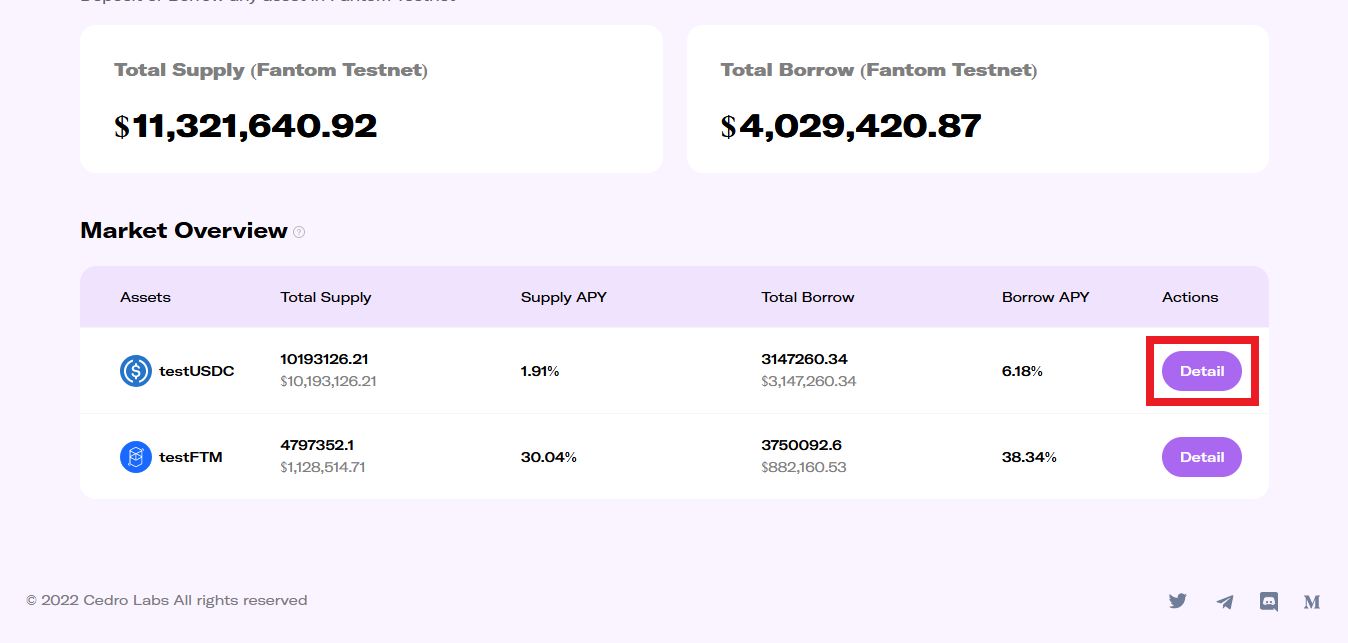This screenshot has width=1348, height=643.
Task: Select the testFTM asset name
Action: [190, 457]
